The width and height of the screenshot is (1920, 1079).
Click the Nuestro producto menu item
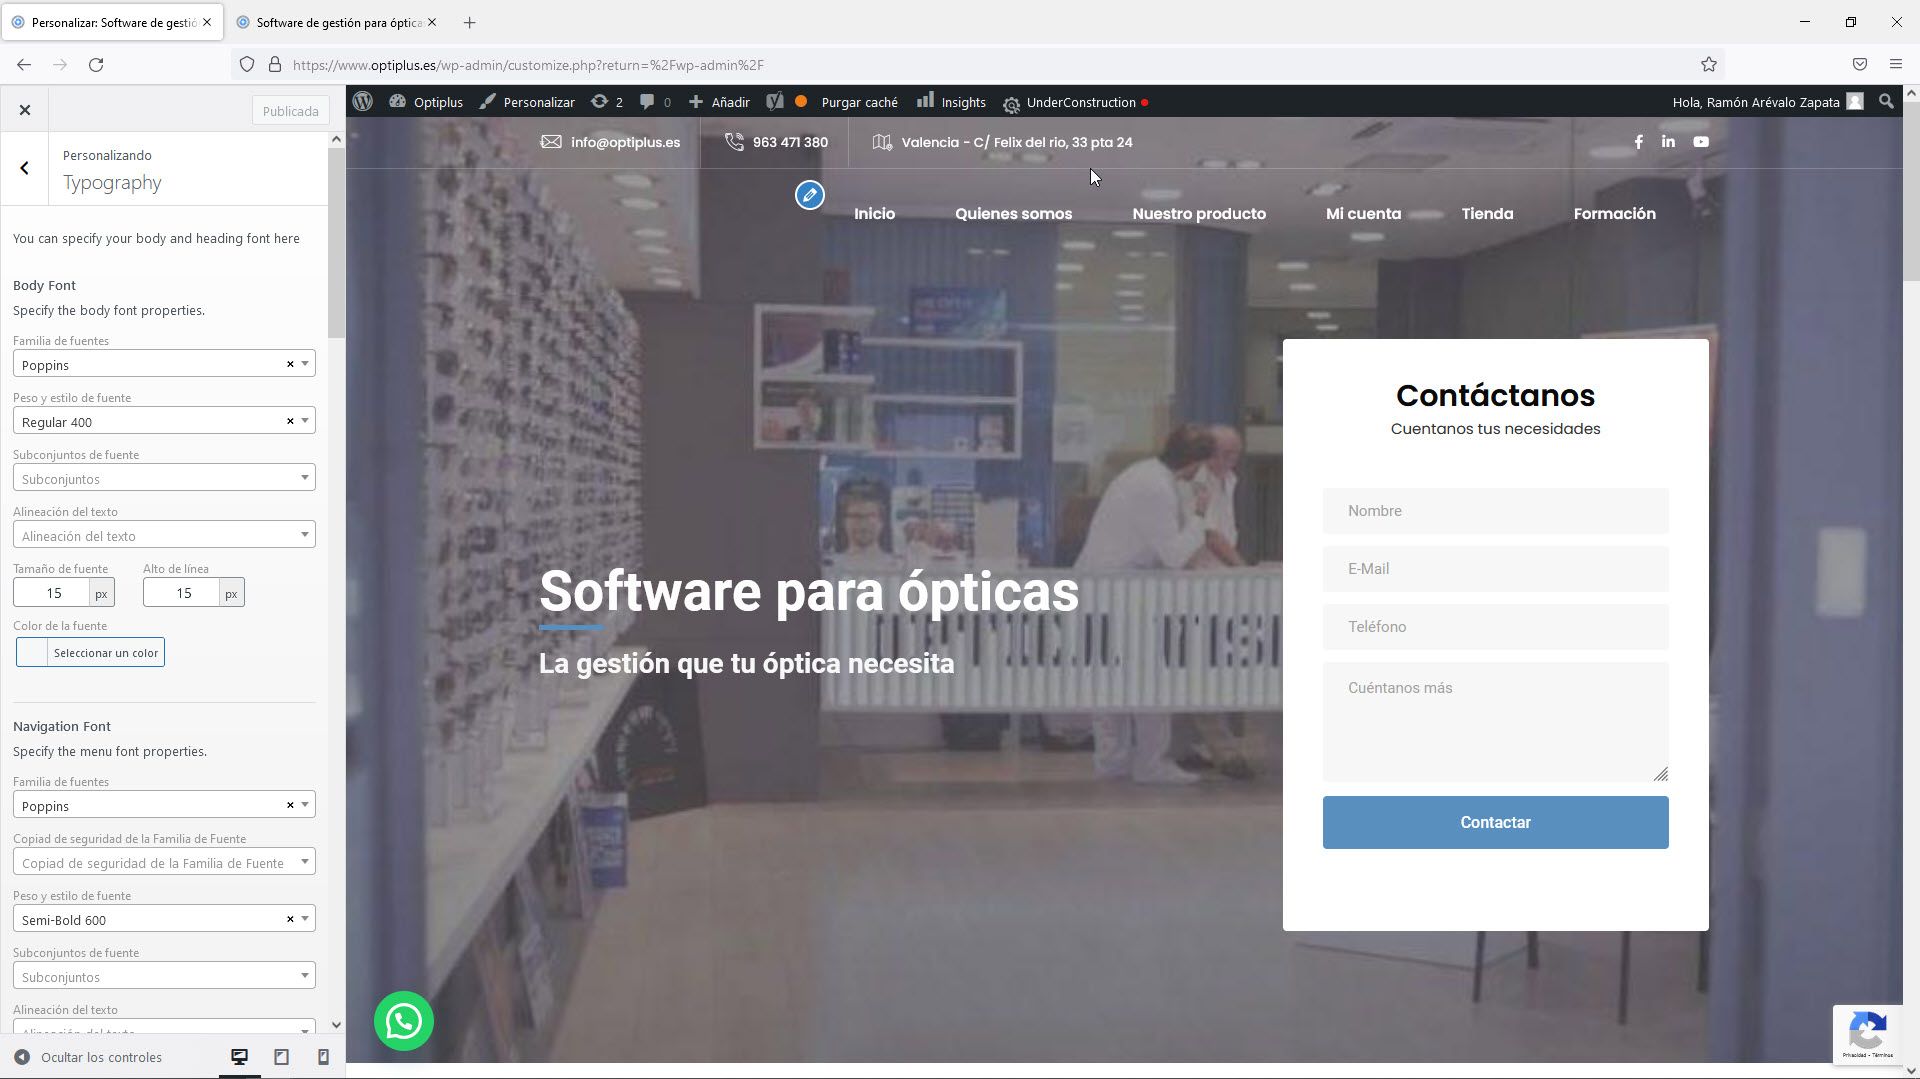[1199, 214]
